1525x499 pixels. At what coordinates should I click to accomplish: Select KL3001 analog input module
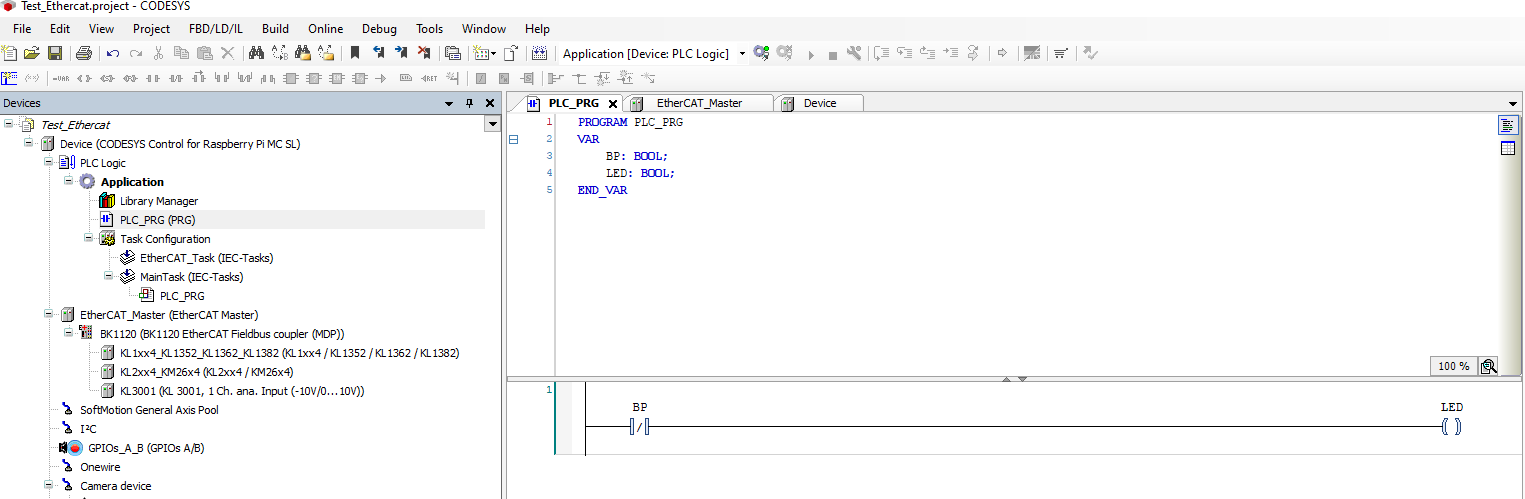click(x=240, y=391)
